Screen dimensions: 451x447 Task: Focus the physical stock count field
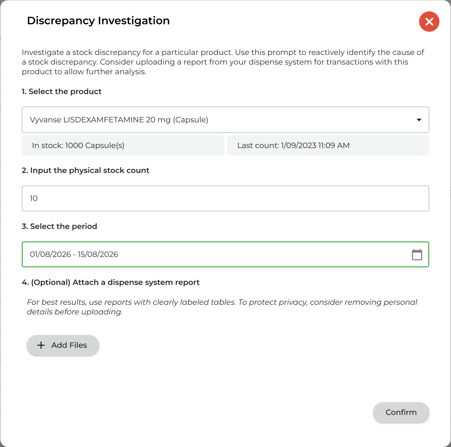[x=225, y=198]
